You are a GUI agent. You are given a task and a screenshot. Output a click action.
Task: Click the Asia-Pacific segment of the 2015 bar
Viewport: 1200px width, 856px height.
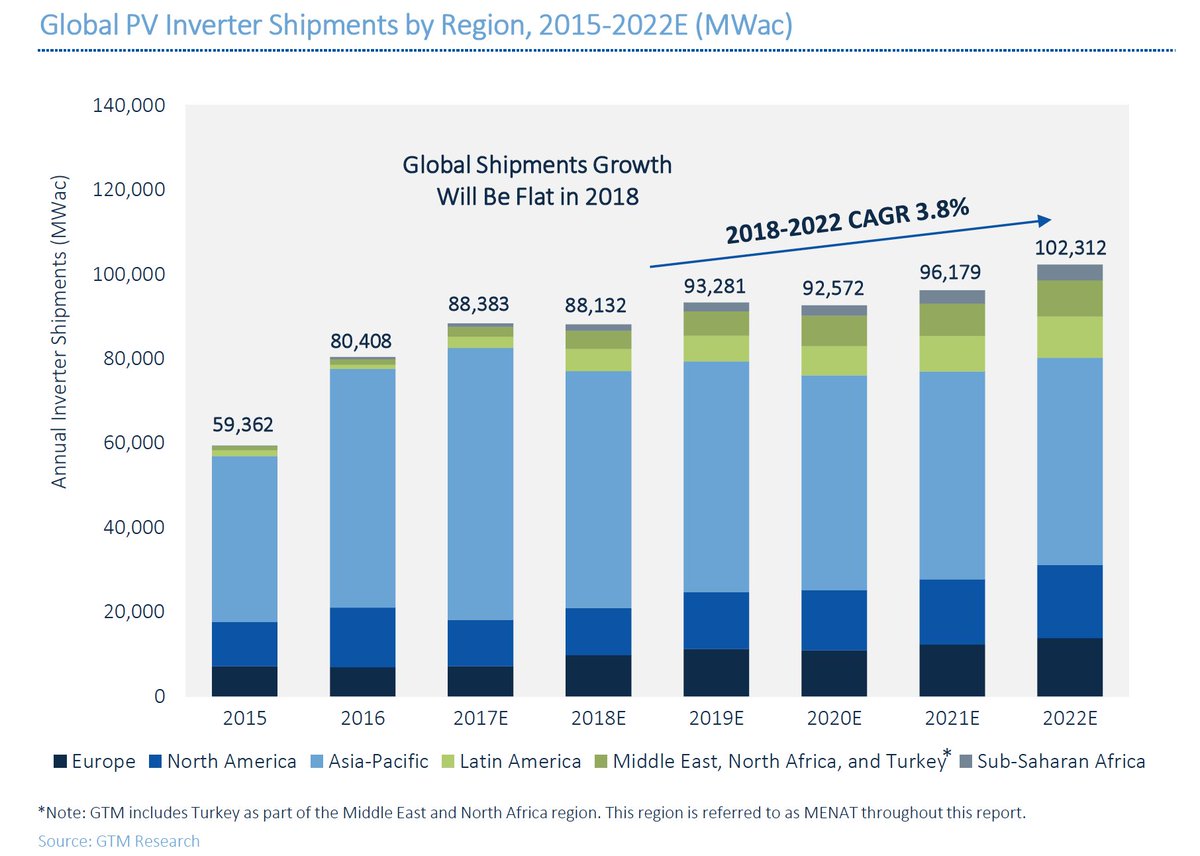[x=245, y=539]
